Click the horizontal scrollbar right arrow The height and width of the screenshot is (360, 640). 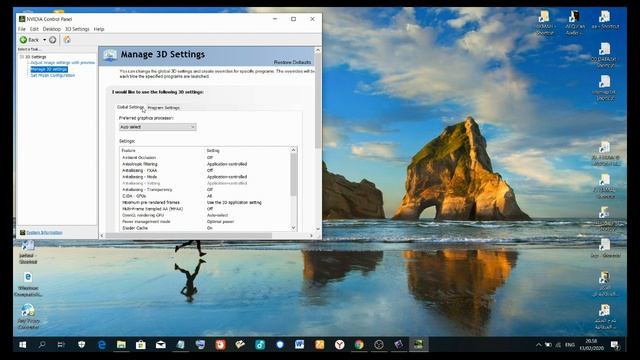tap(311, 236)
